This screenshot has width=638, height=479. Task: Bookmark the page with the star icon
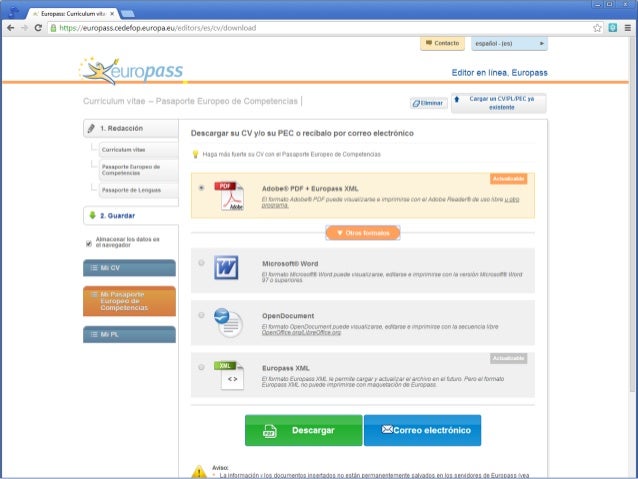click(x=597, y=28)
